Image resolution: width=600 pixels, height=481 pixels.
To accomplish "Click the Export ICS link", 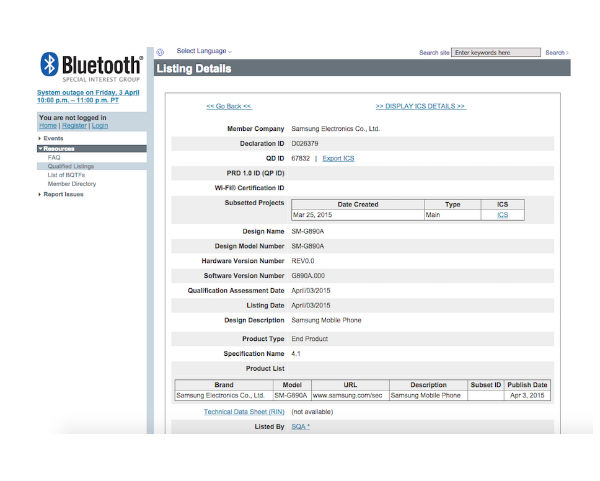I will click(338, 158).
